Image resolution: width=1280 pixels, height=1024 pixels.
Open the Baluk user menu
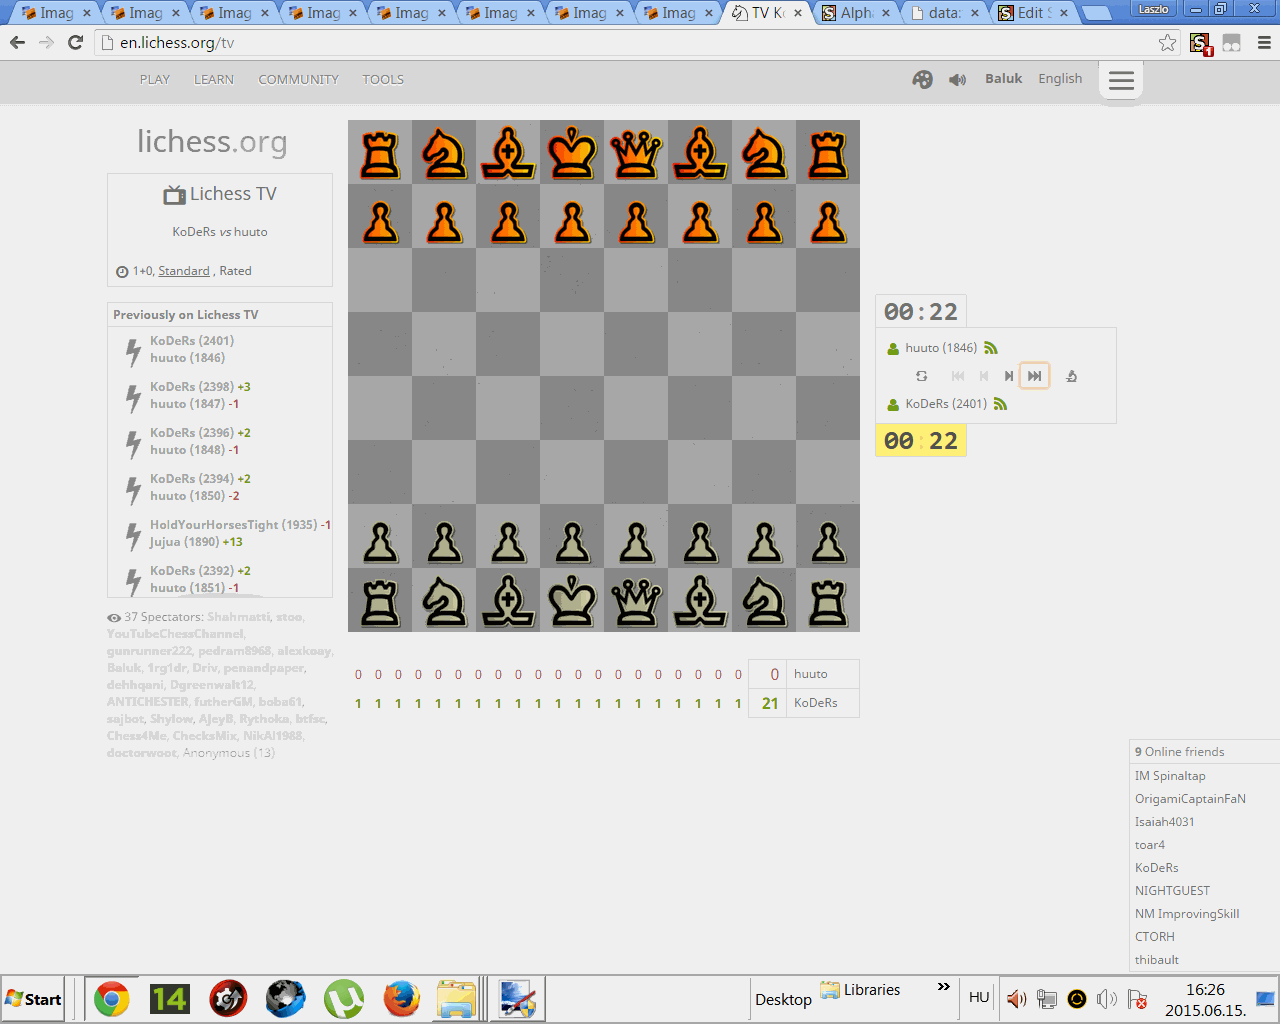(x=1004, y=78)
